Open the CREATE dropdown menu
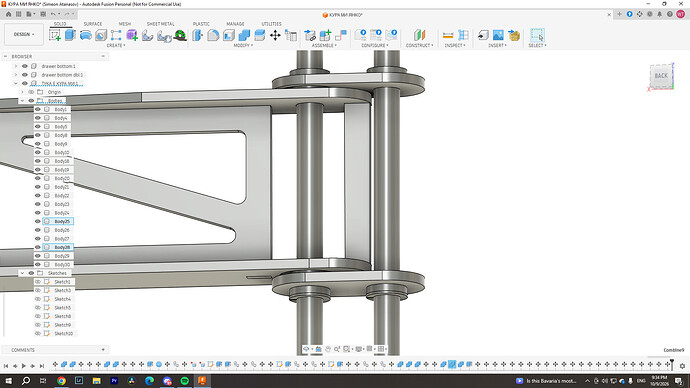Image resolution: width=690 pixels, height=388 pixels. point(116,45)
